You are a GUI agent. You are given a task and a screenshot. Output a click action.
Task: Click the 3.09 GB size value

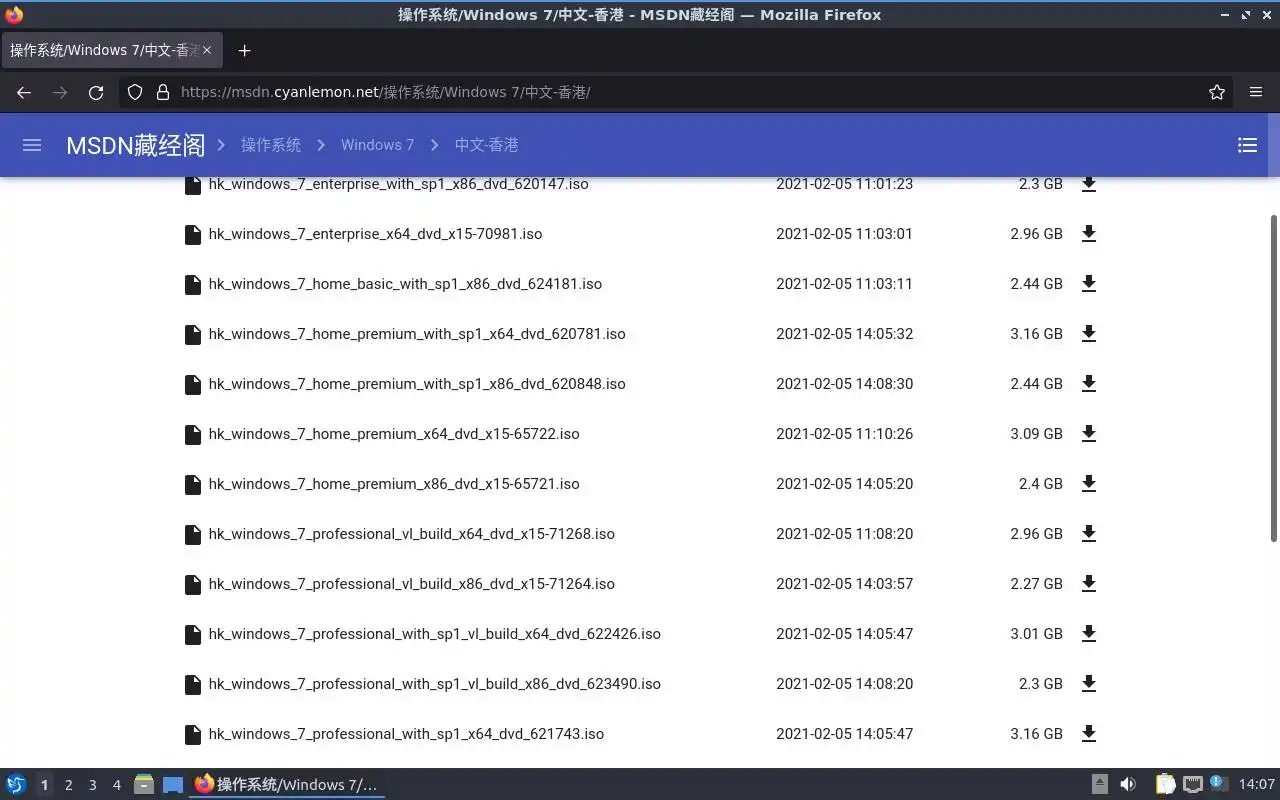click(x=1036, y=434)
